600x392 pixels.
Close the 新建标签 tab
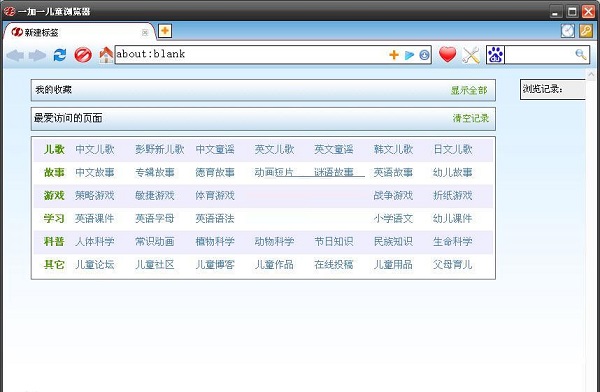point(145,33)
